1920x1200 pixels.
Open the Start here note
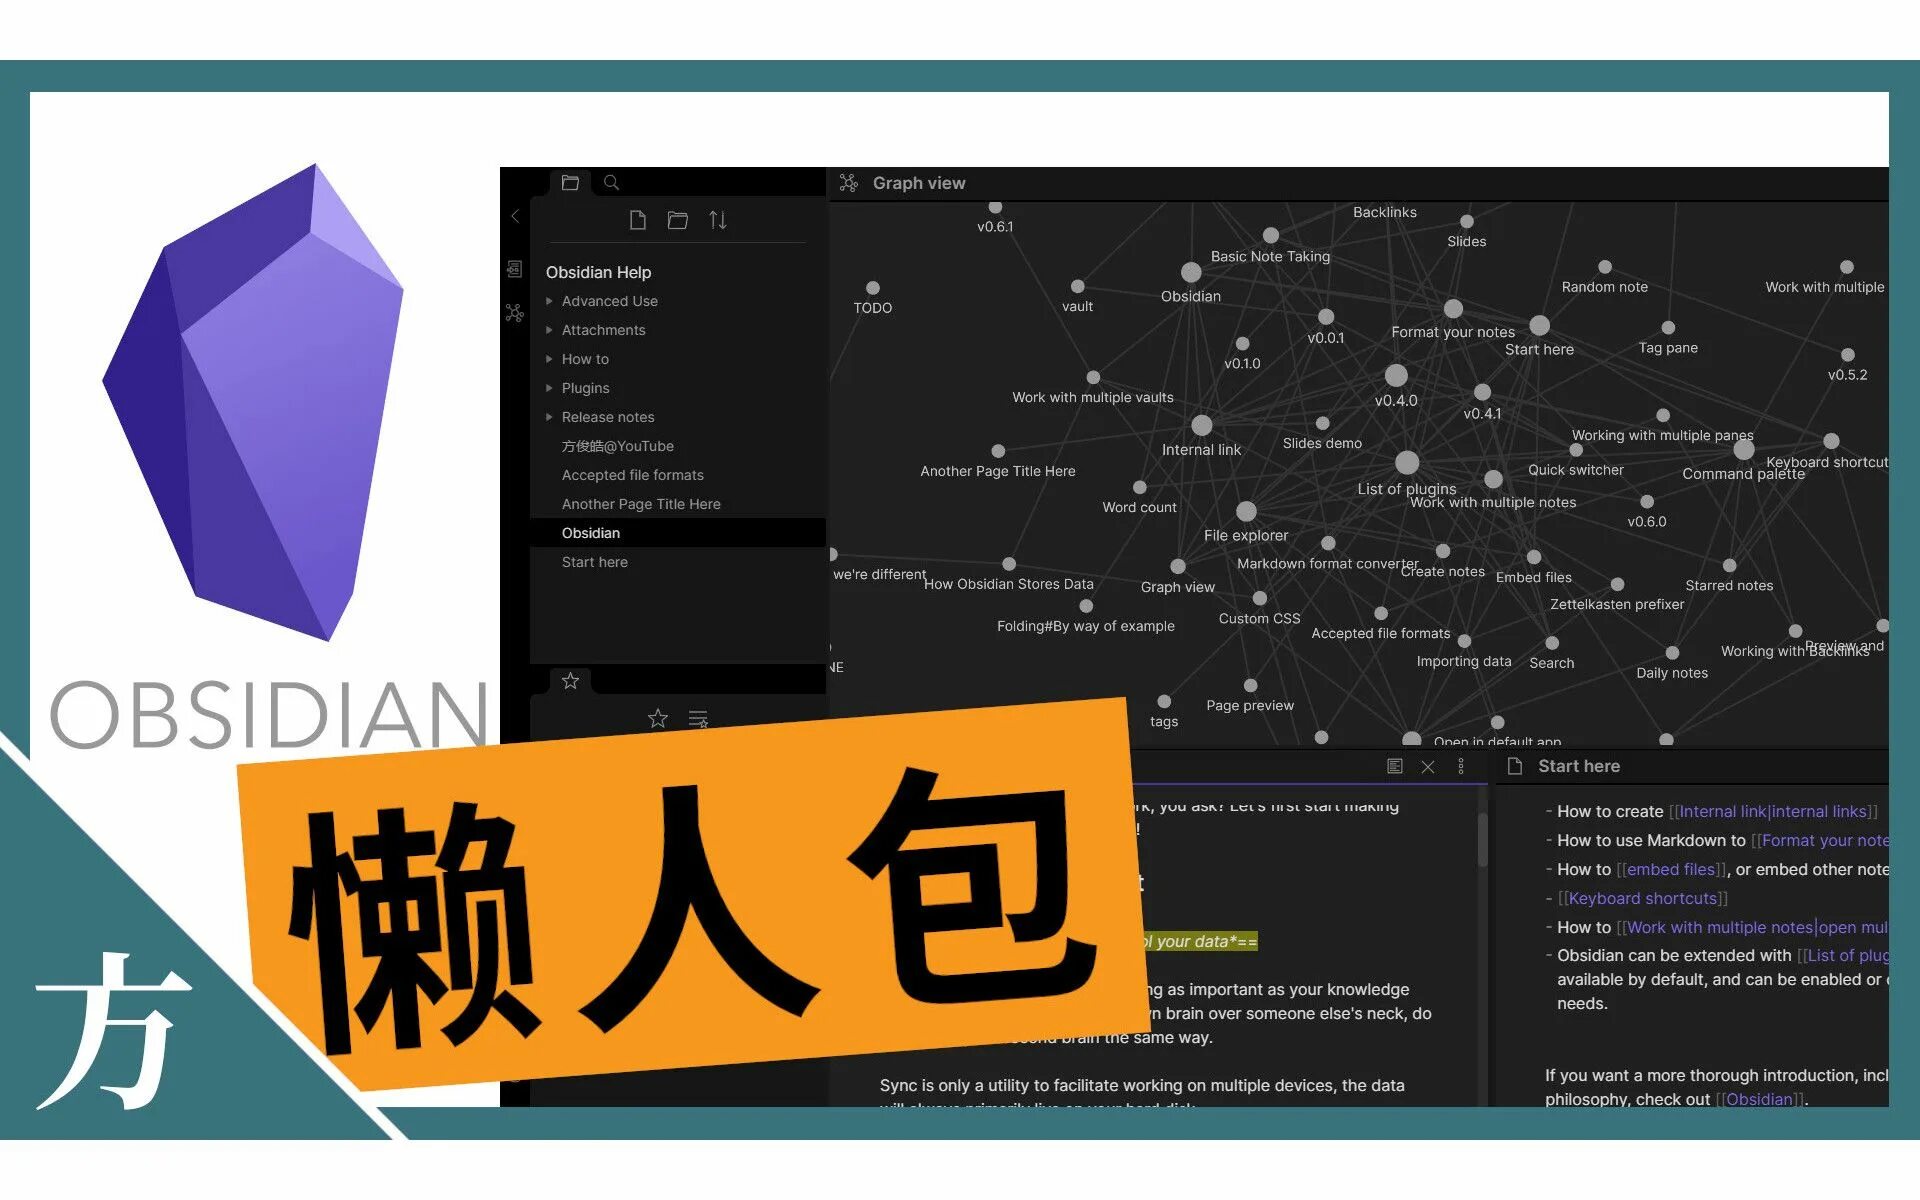coord(595,562)
